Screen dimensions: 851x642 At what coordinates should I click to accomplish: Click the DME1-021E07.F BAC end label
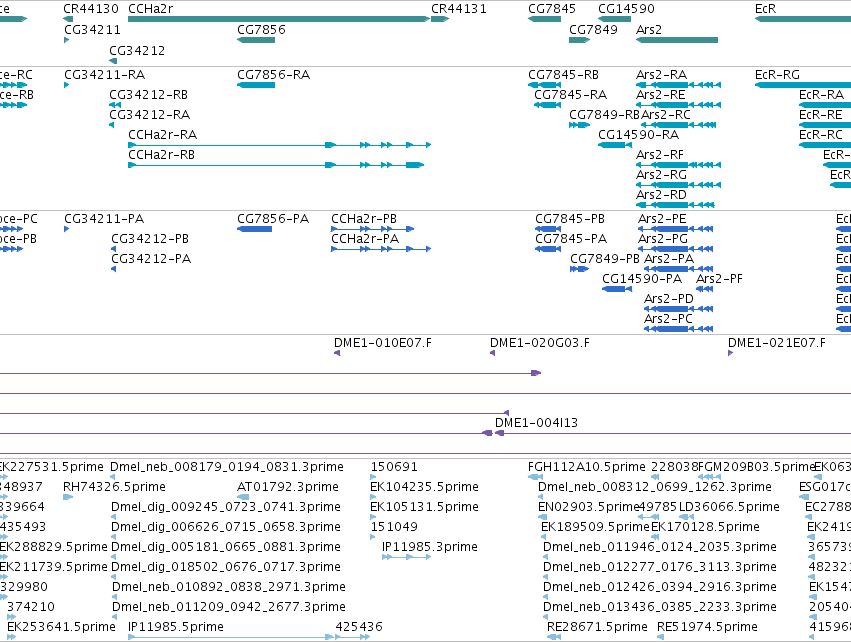777,343
